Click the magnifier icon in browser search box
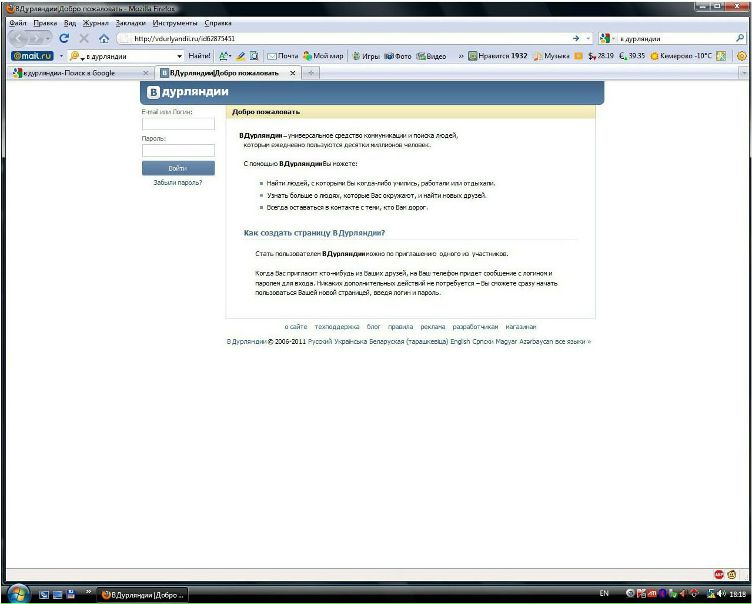This screenshot has height=604, width=752. [740, 38]
